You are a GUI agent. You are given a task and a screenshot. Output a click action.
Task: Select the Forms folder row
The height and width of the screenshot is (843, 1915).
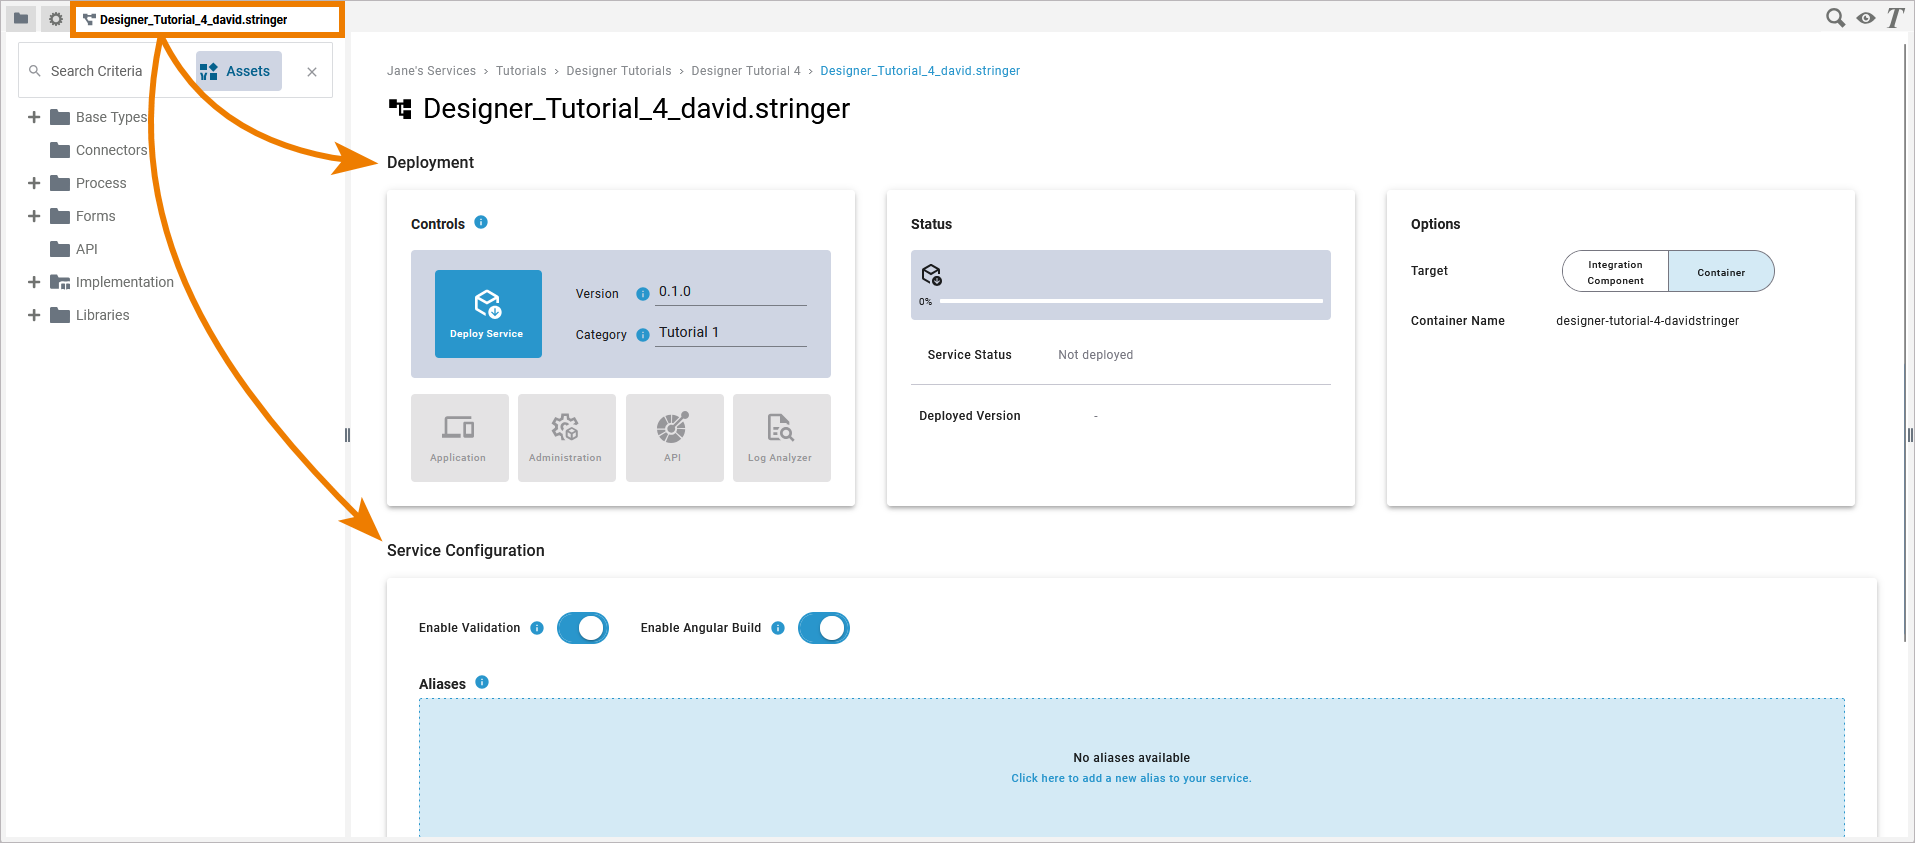[x=83, y=216]
